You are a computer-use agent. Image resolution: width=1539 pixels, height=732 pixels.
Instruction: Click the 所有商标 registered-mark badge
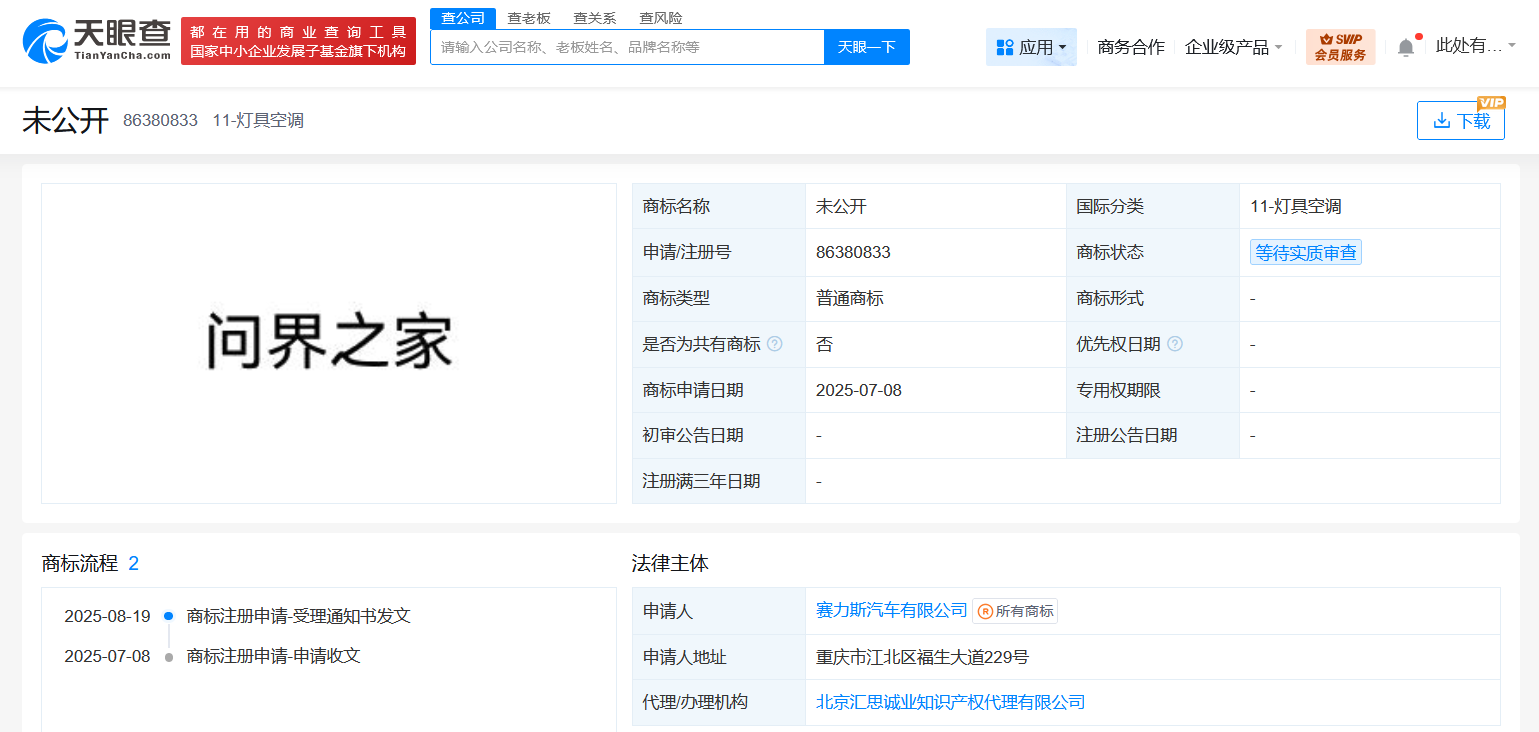[x=1015, y=611]
